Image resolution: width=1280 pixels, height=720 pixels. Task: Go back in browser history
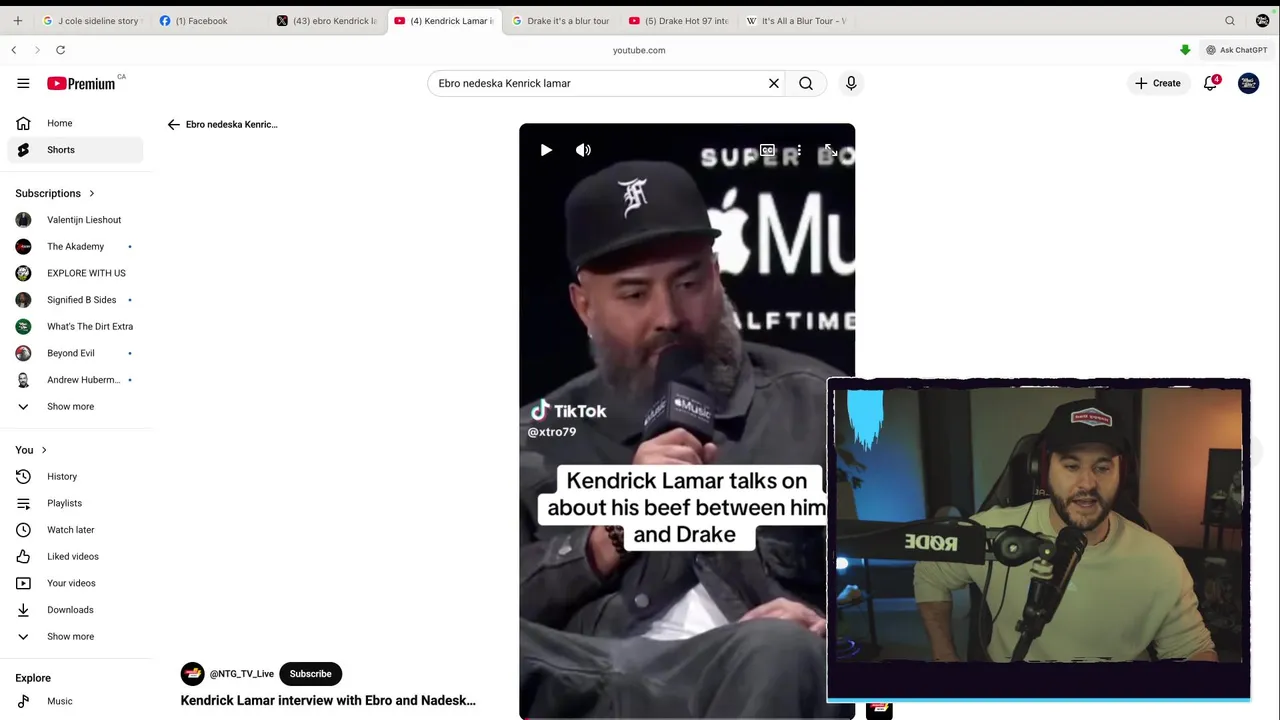[14, 50]
